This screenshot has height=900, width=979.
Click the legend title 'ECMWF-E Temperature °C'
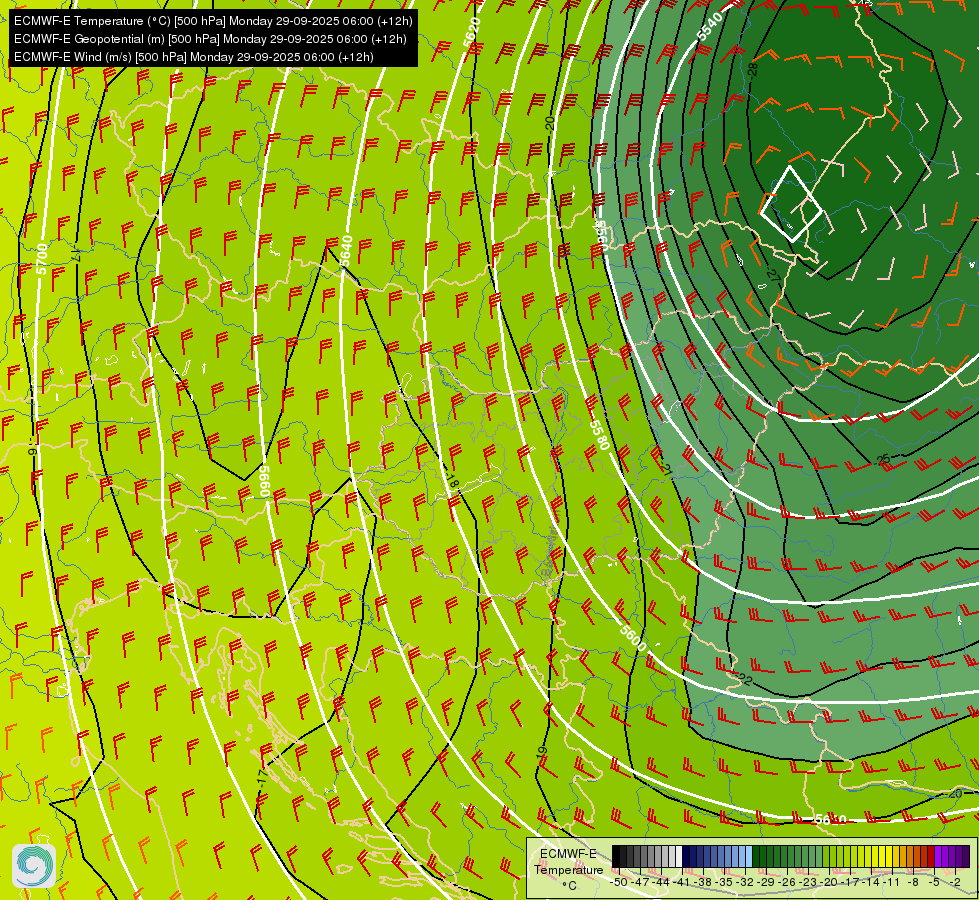point(568,870)
